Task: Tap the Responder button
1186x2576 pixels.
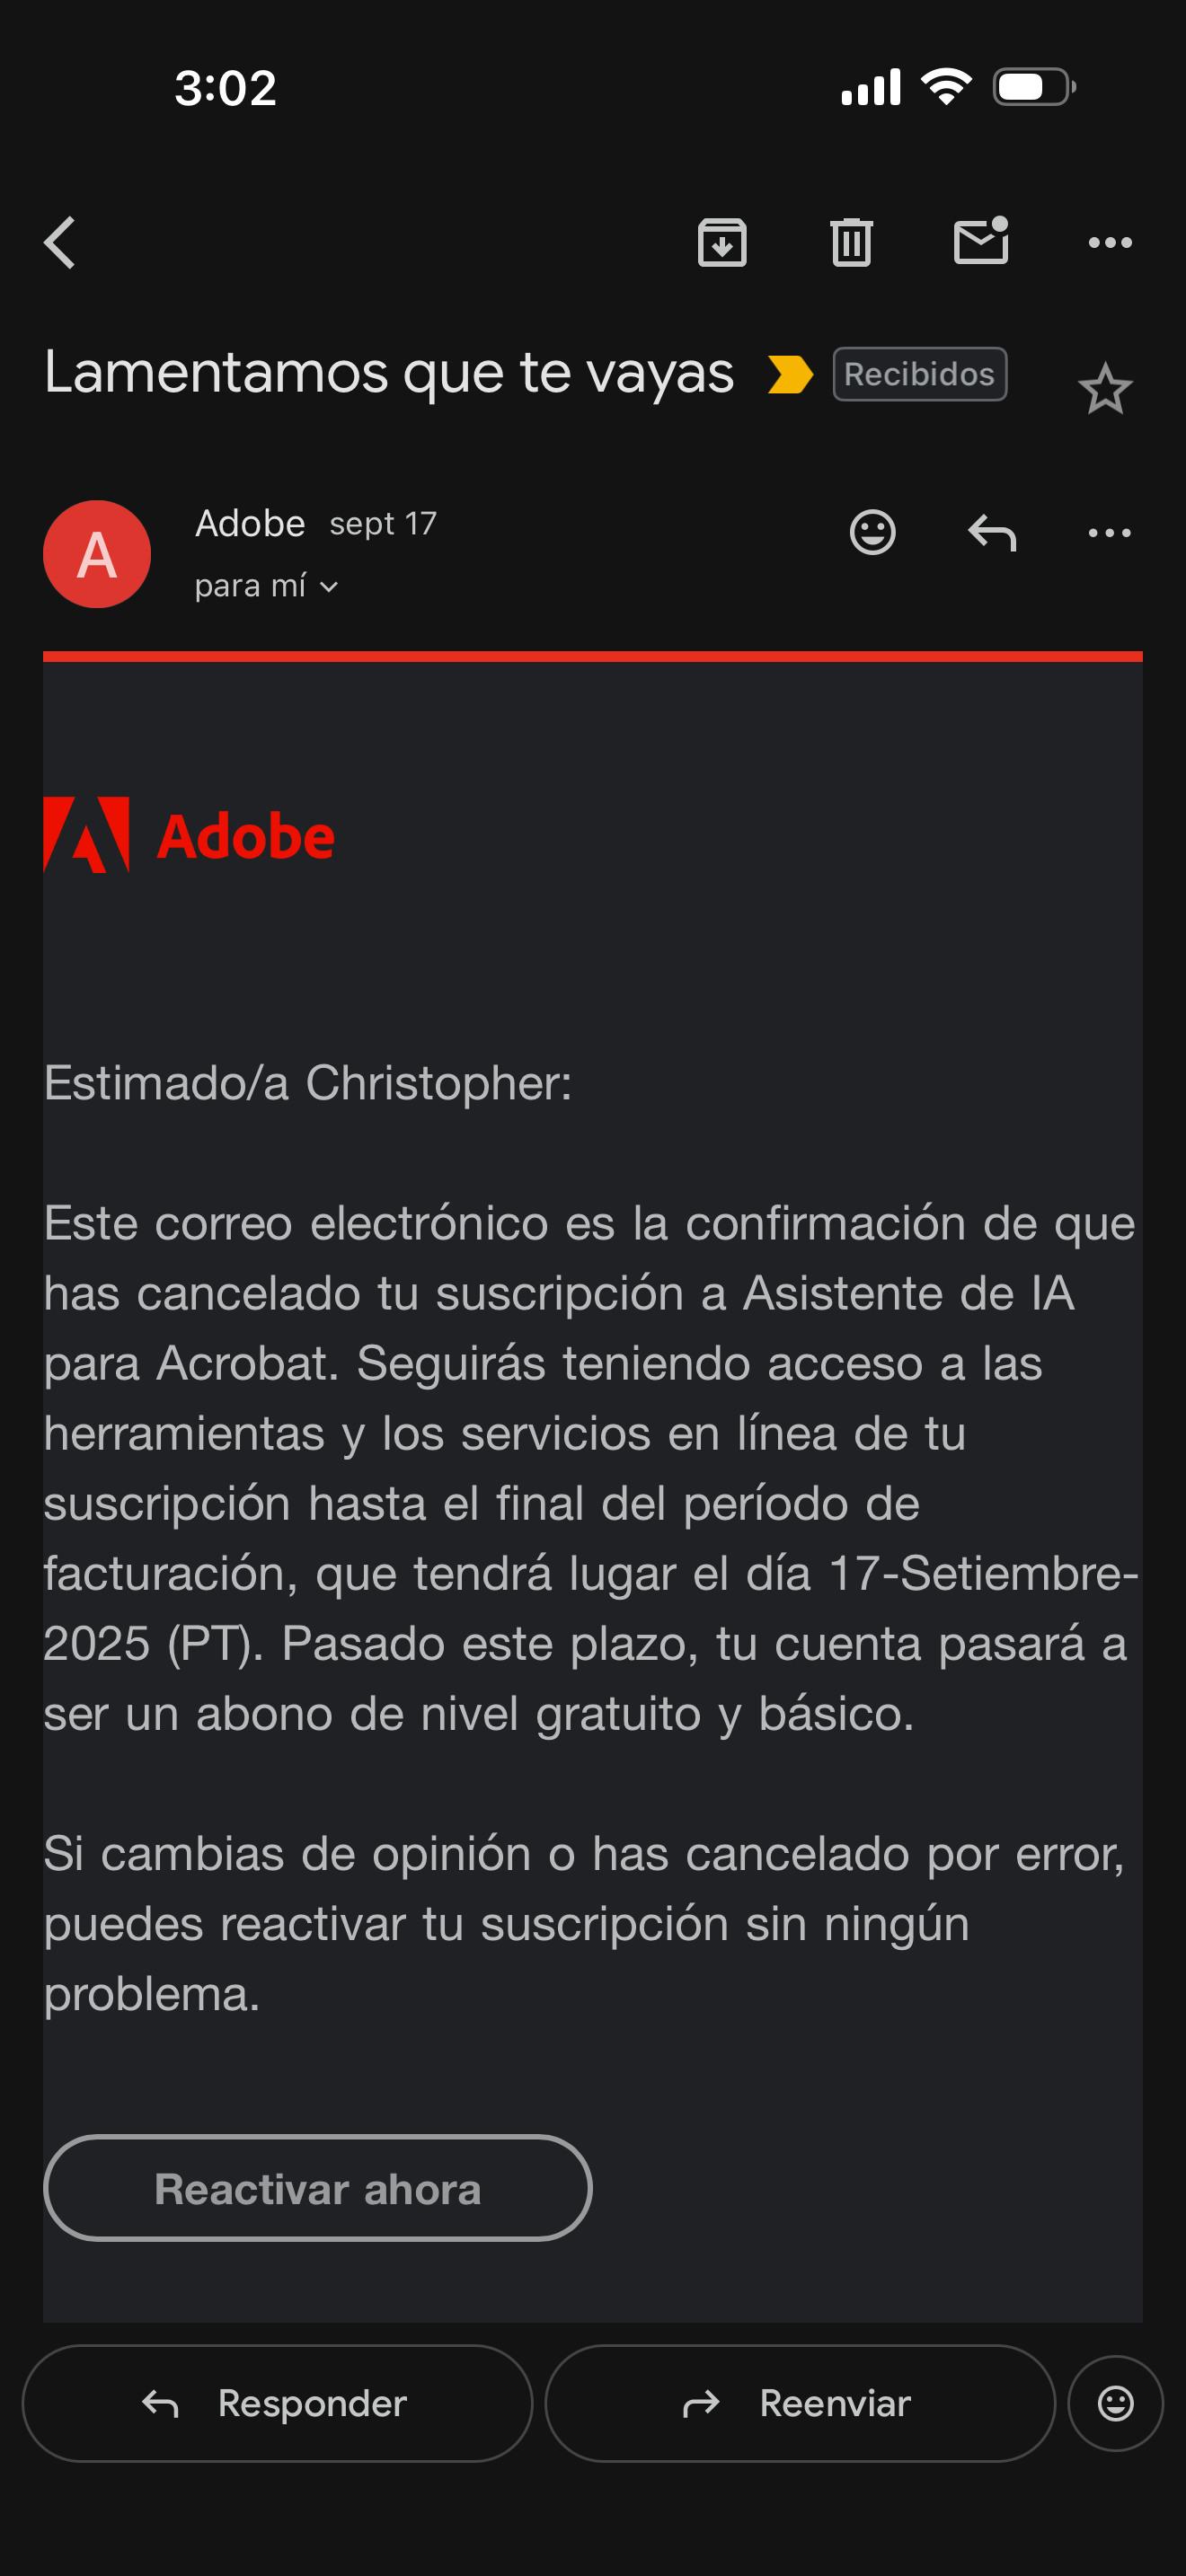Action: pyautogui.click(x=277, y=2403)
